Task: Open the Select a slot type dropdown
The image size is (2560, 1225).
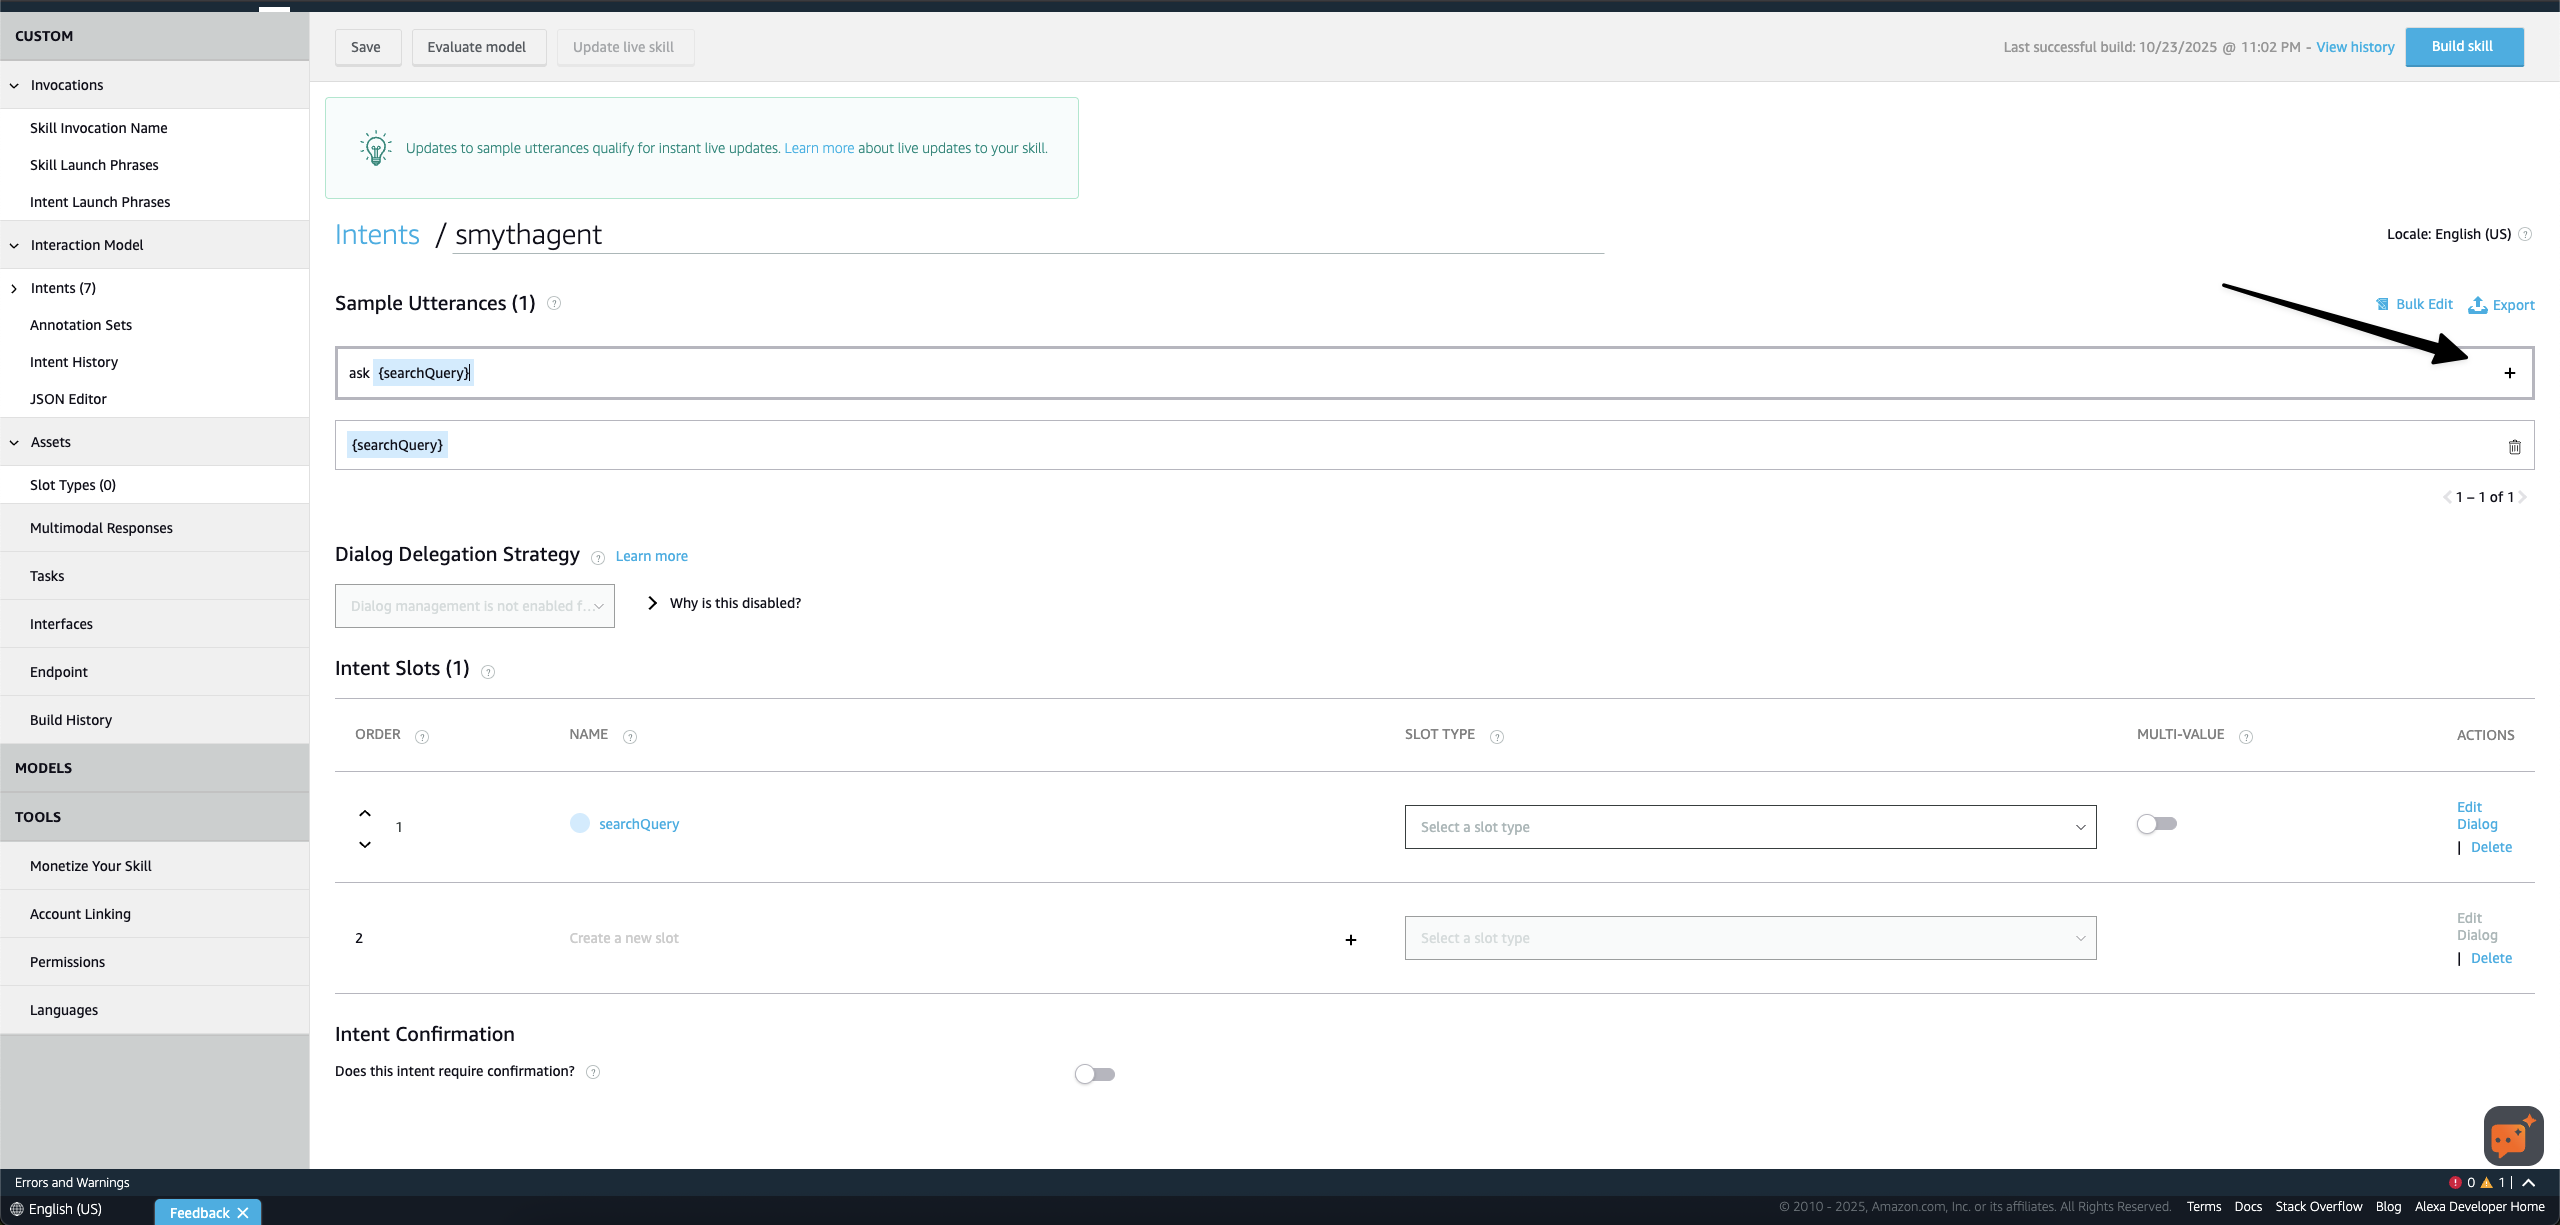Action: [1748, 827]
